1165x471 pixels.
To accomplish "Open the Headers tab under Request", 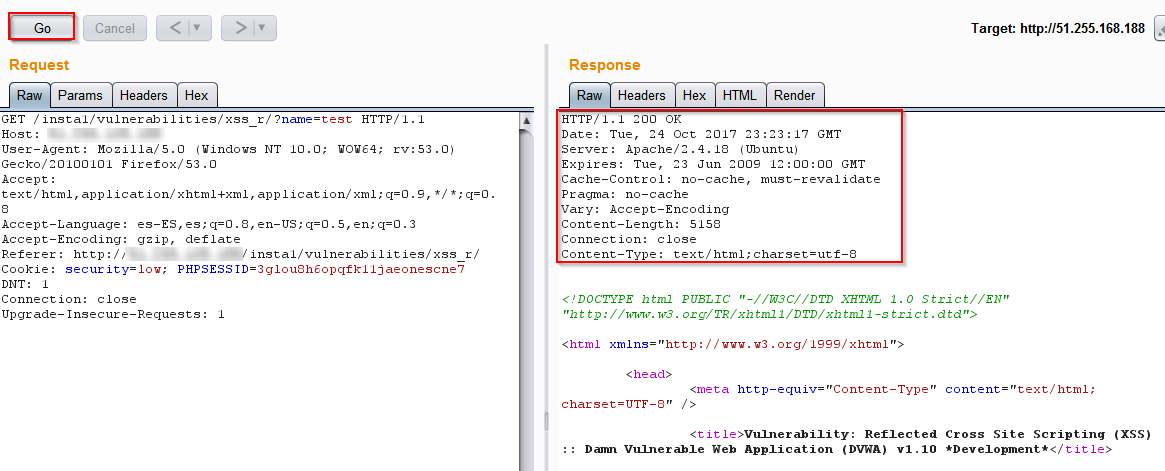I will point(143,95).
